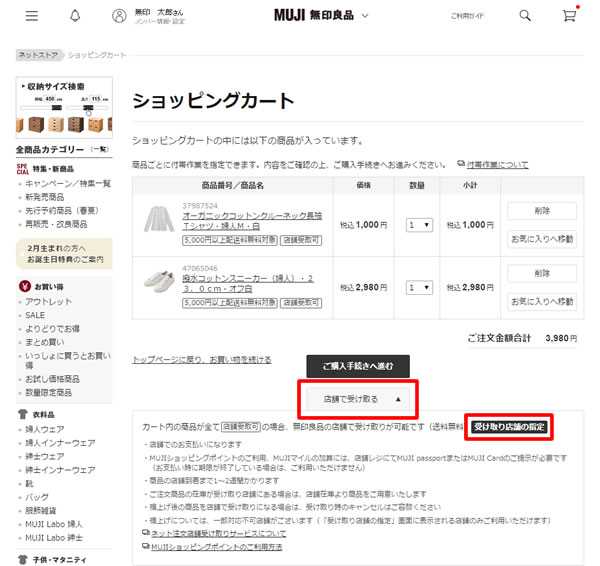This screenshot has width=600, height=566.
Task: Adjust the storage size search slider
Action: tap(88, 108)
